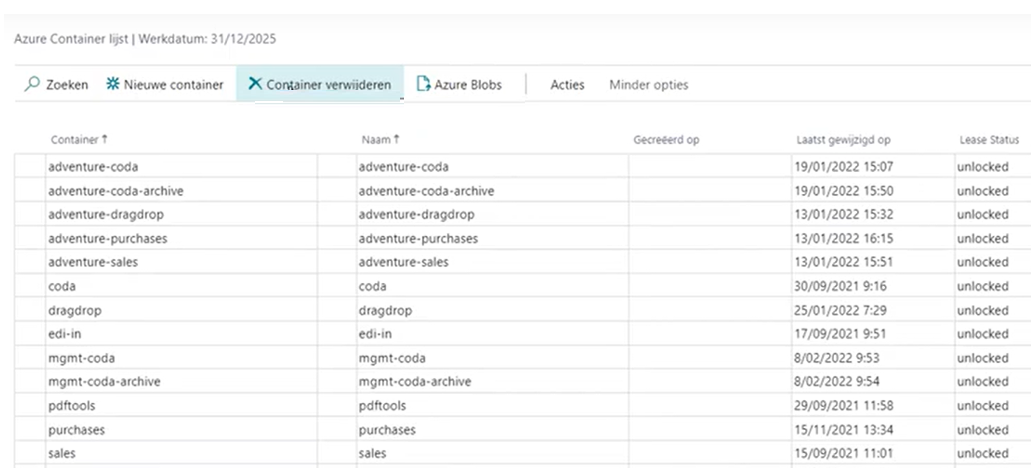Sort by the Container column header

78,140
